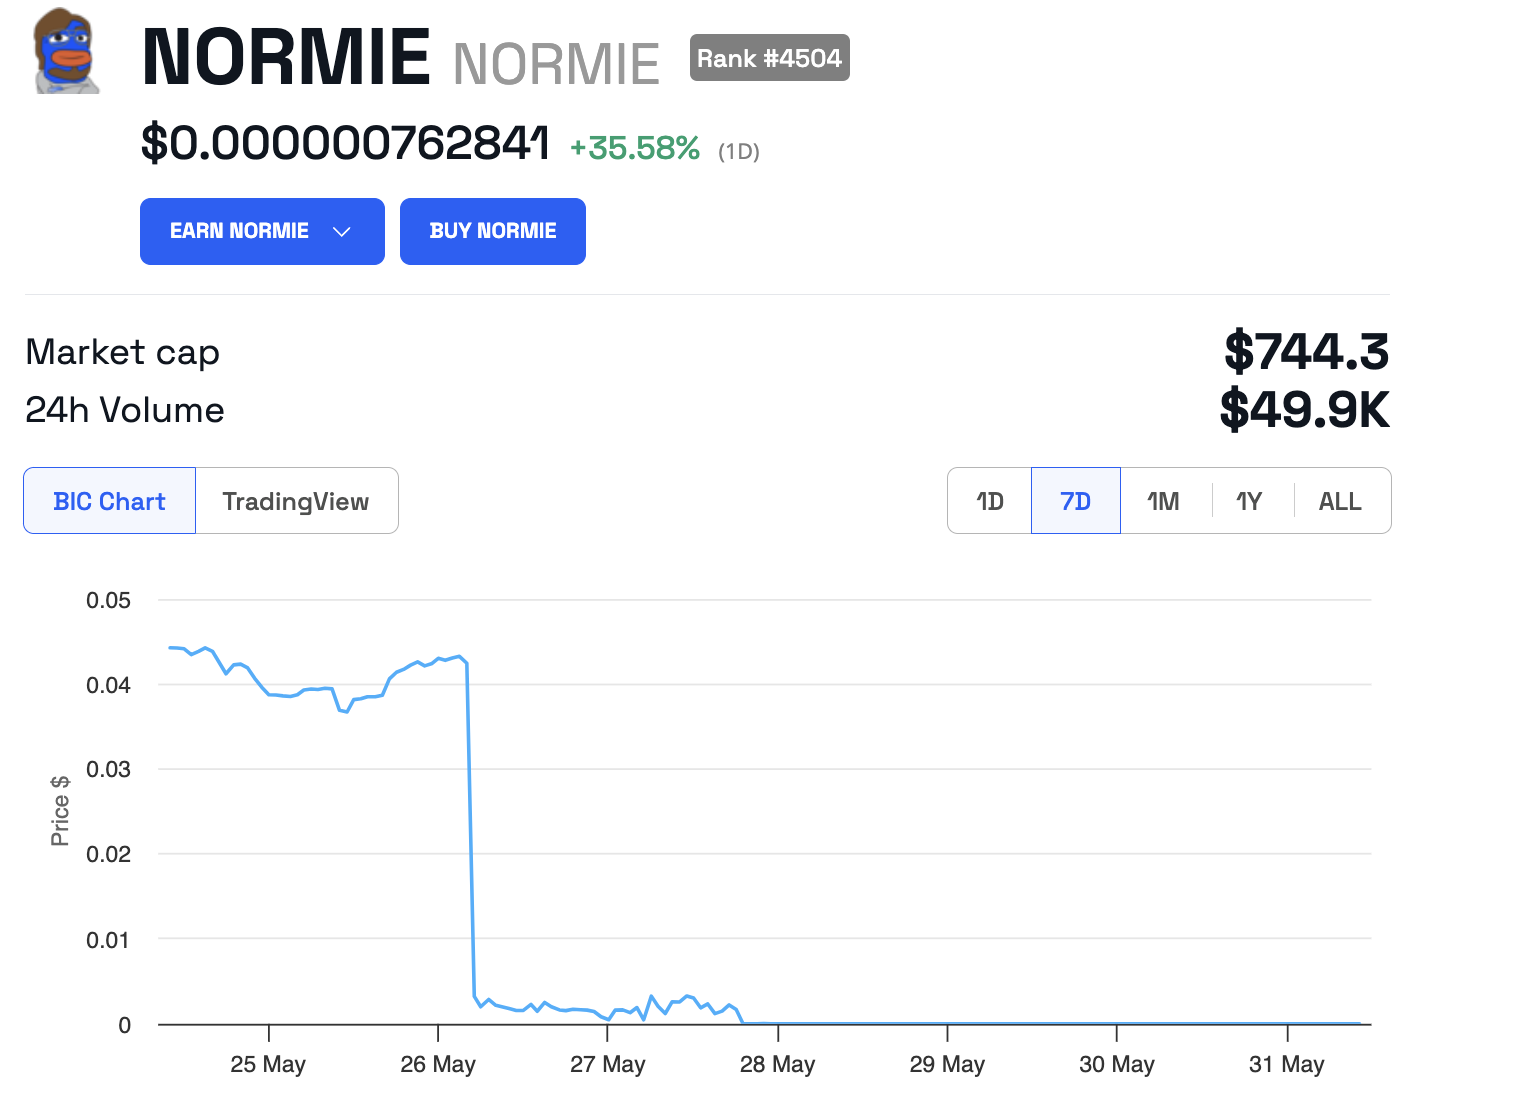Click the +35.58% daily change value

click(x=635, y=148)
